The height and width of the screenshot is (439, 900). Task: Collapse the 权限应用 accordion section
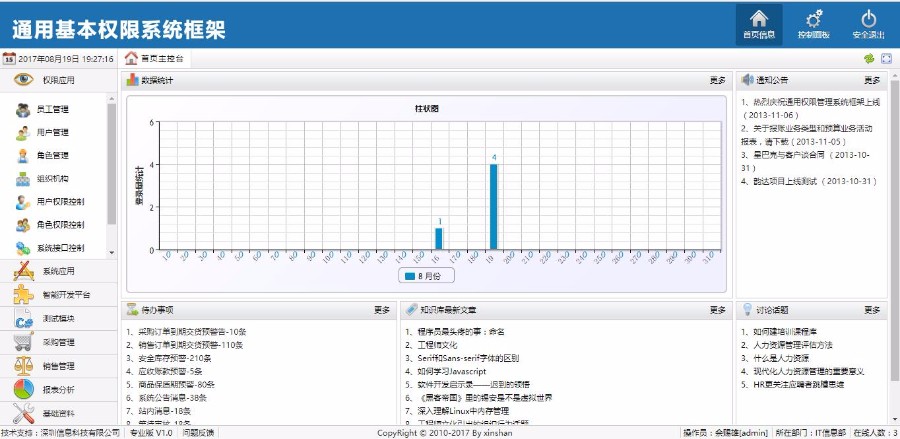pos(59,80)
